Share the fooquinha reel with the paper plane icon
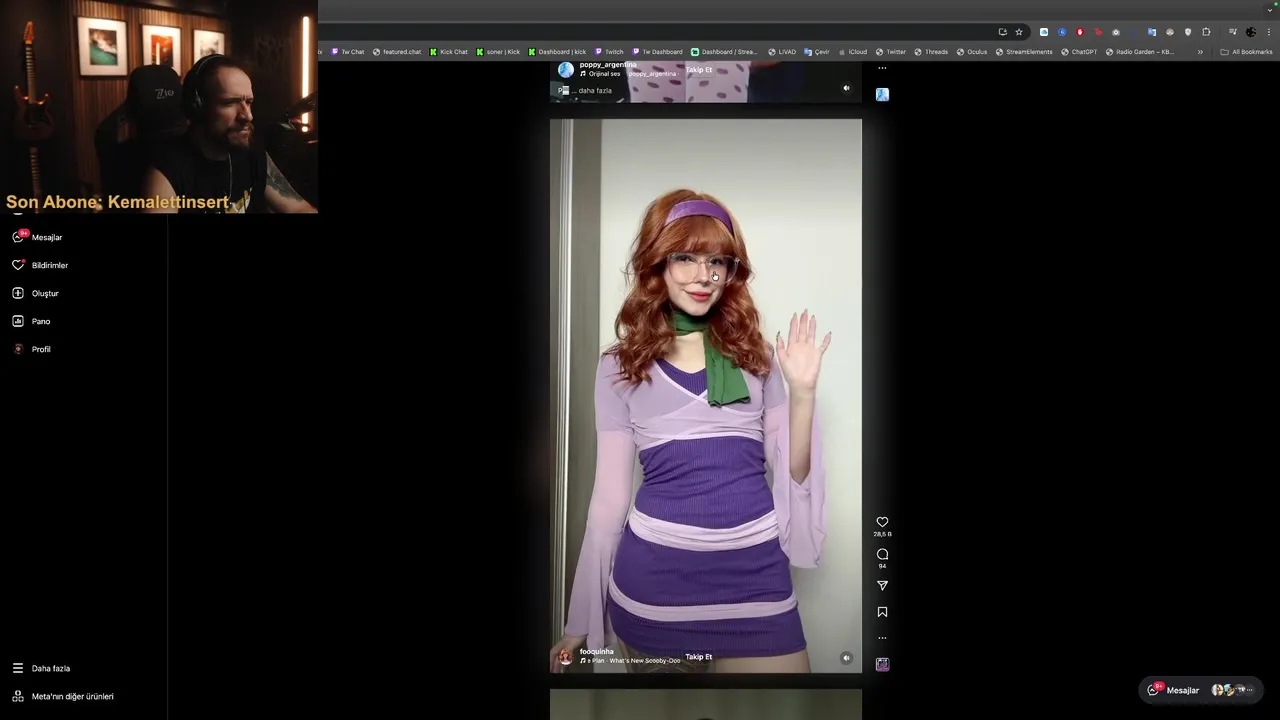 pyautogui.click(x=882, y=585)
